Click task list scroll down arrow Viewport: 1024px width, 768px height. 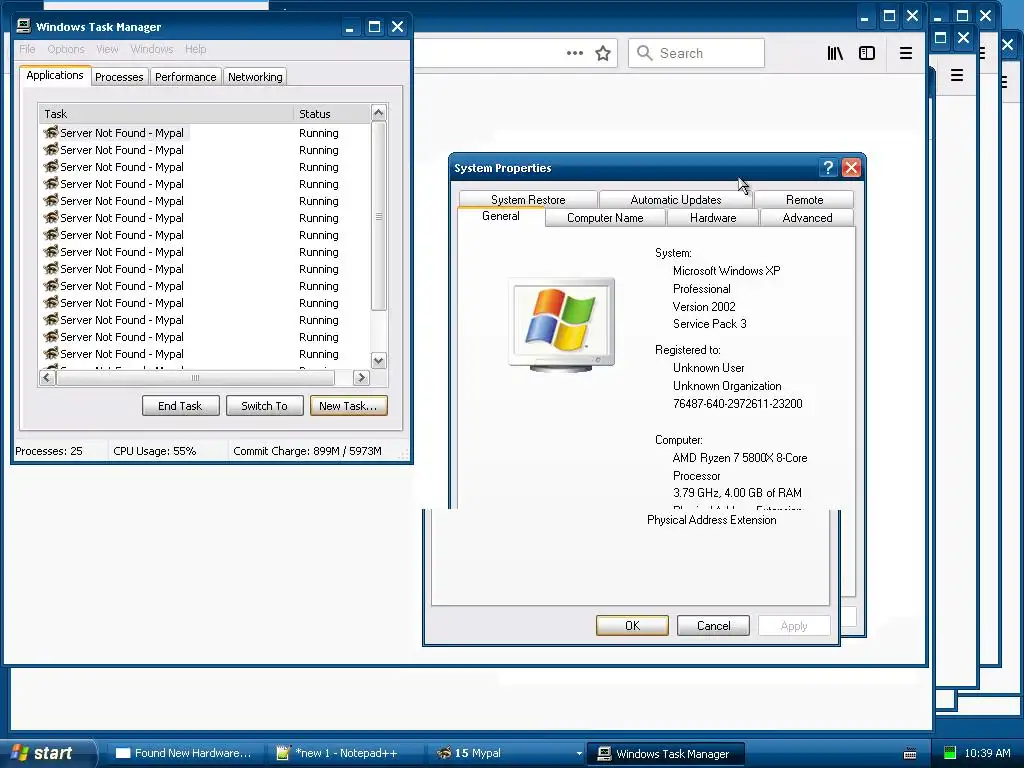pyautogui.click(x=378, y=360)
